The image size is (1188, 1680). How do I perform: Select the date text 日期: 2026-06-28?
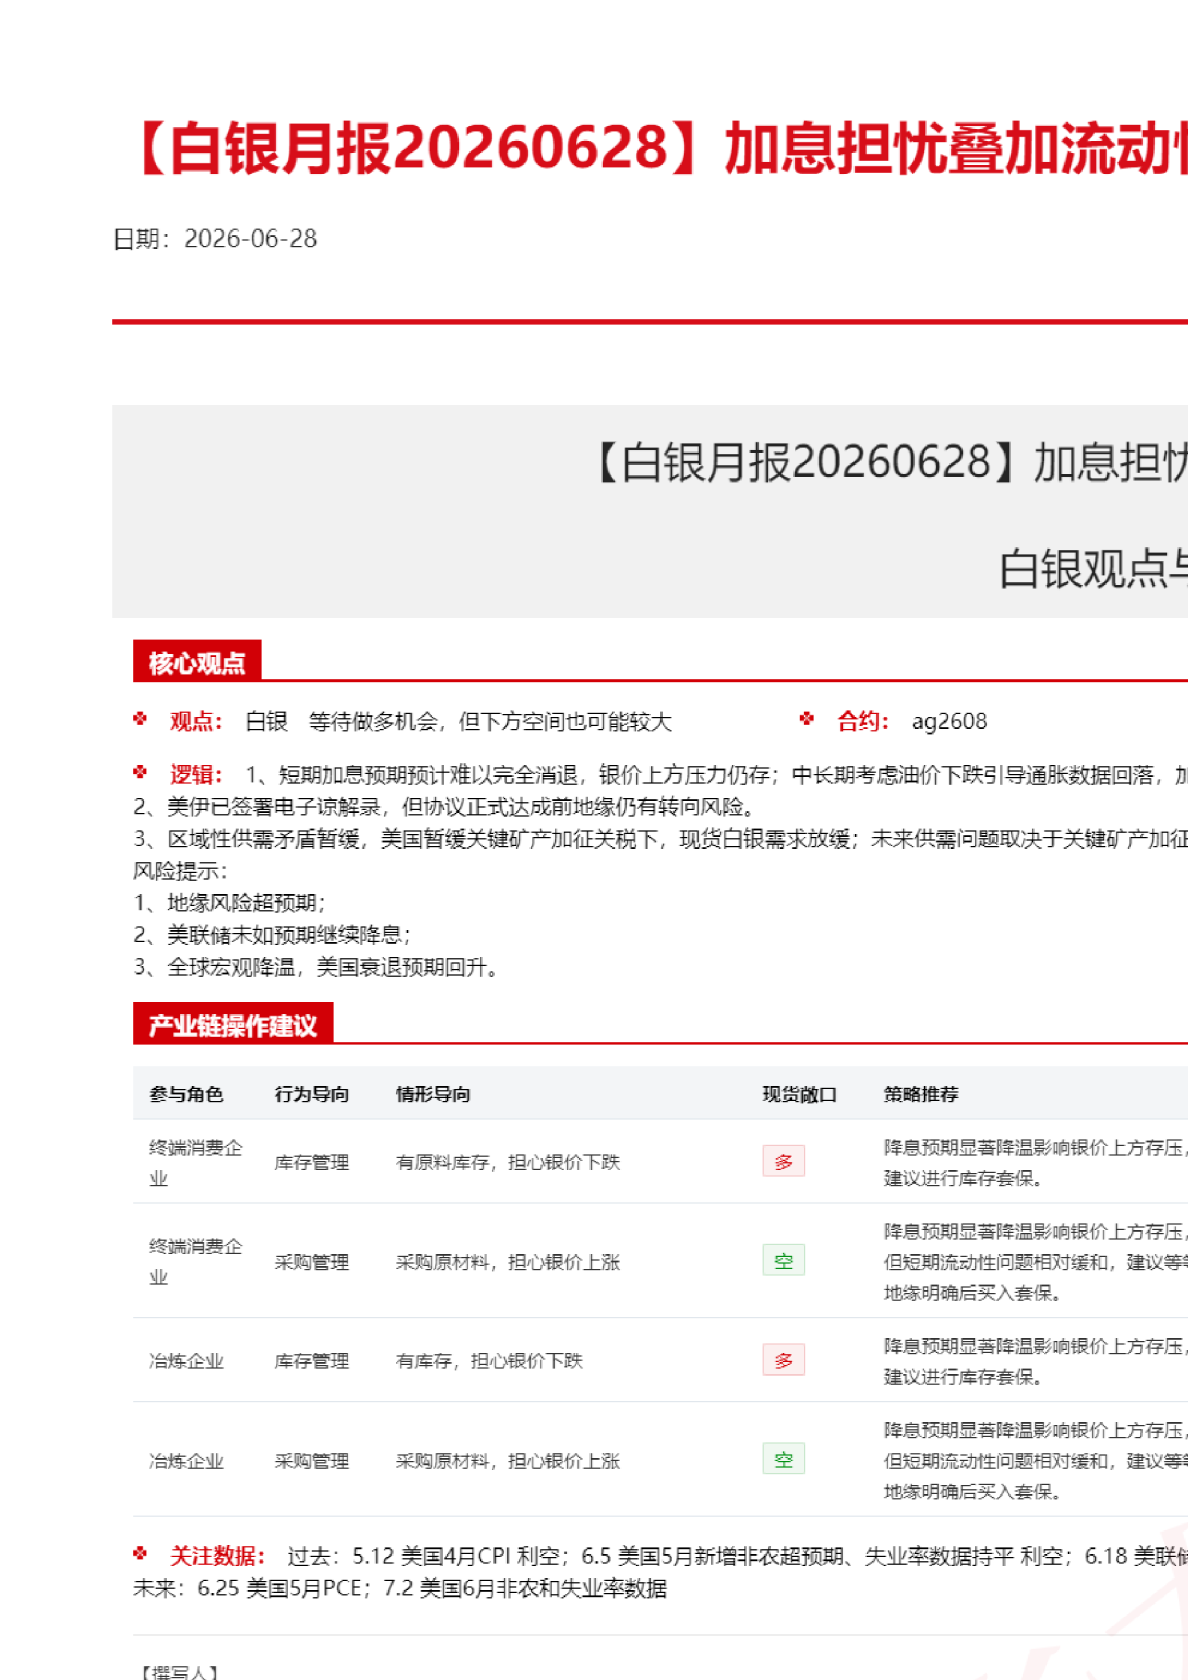(x=215, y=239)
